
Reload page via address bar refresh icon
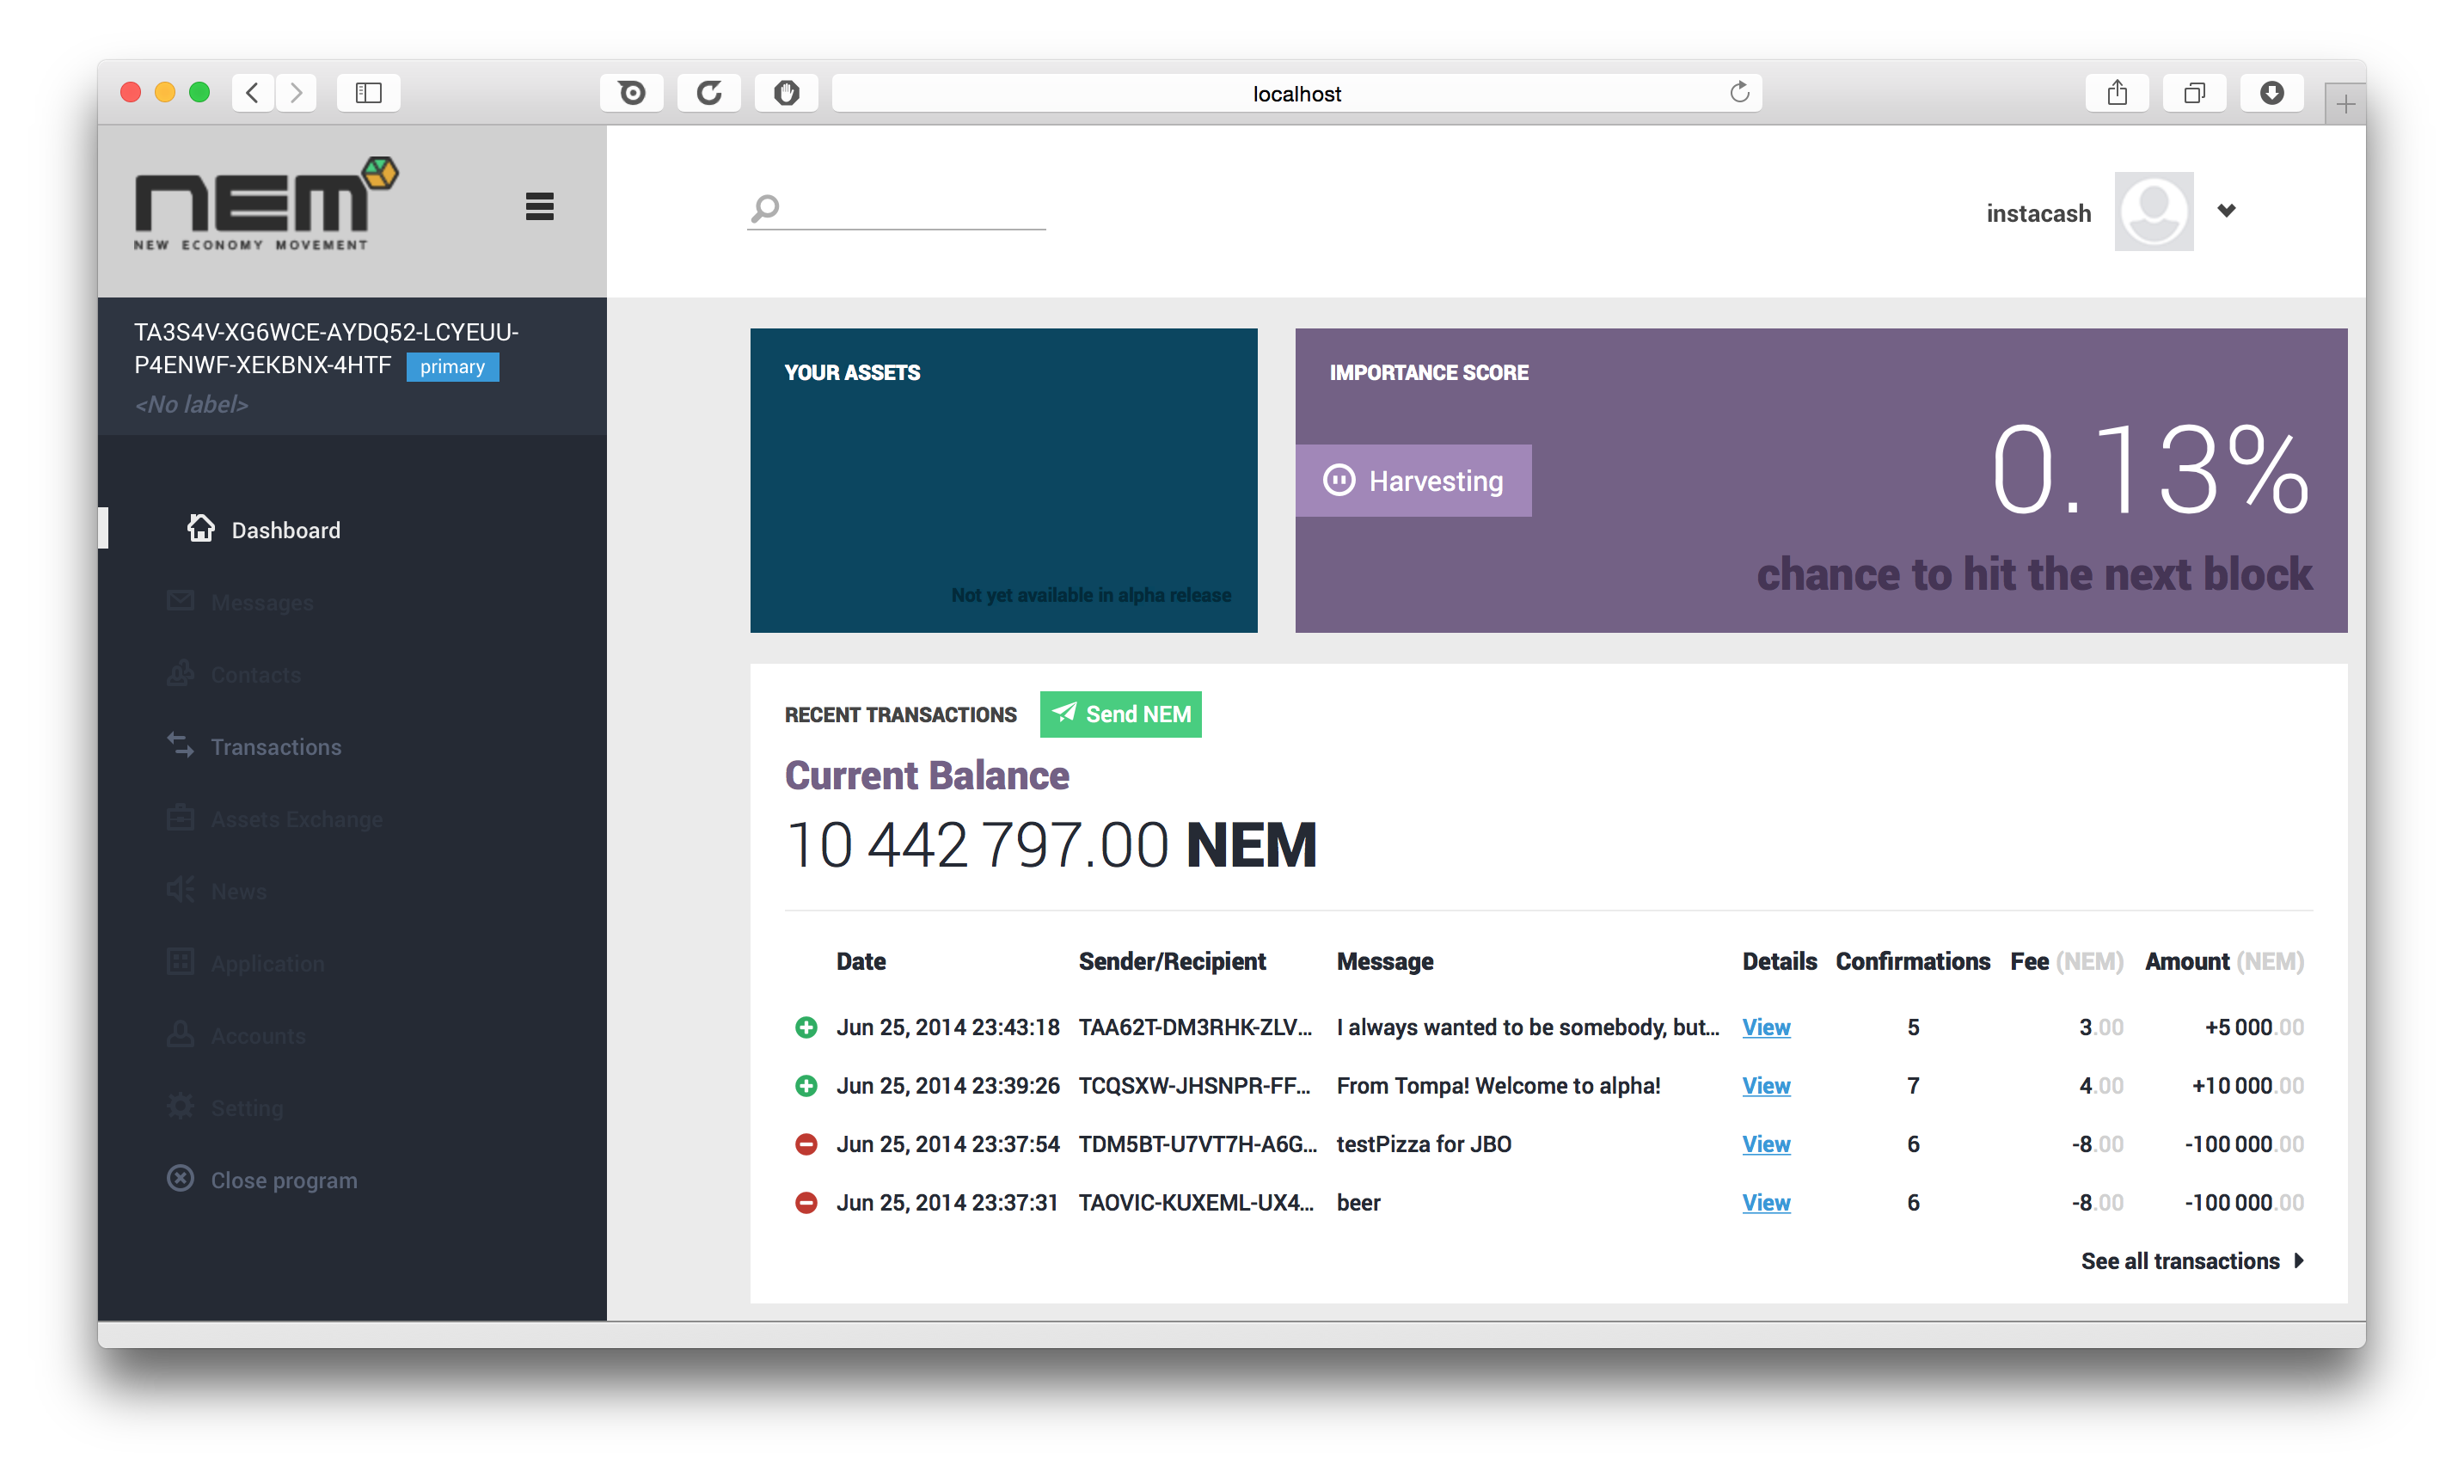coord(1739,93)
